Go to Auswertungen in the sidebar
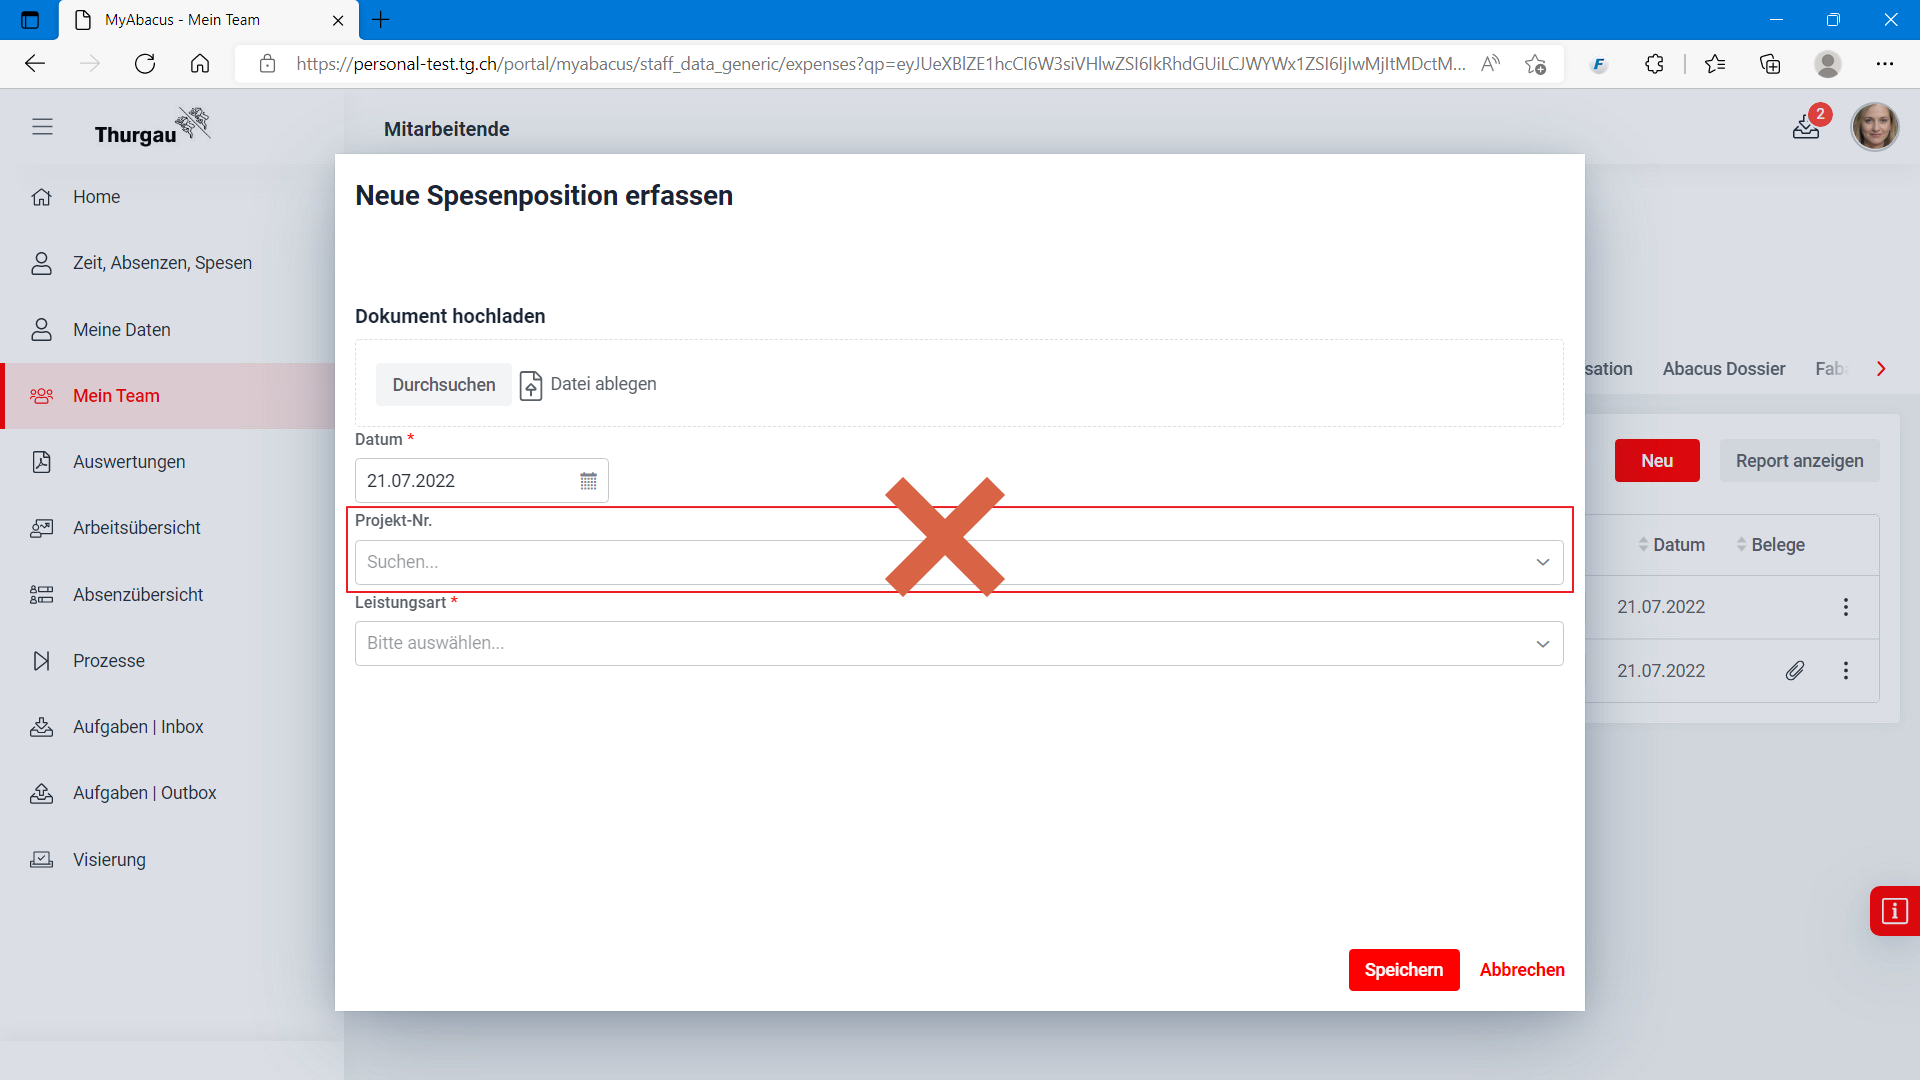1920x1080 pixels. click(129, 462)
